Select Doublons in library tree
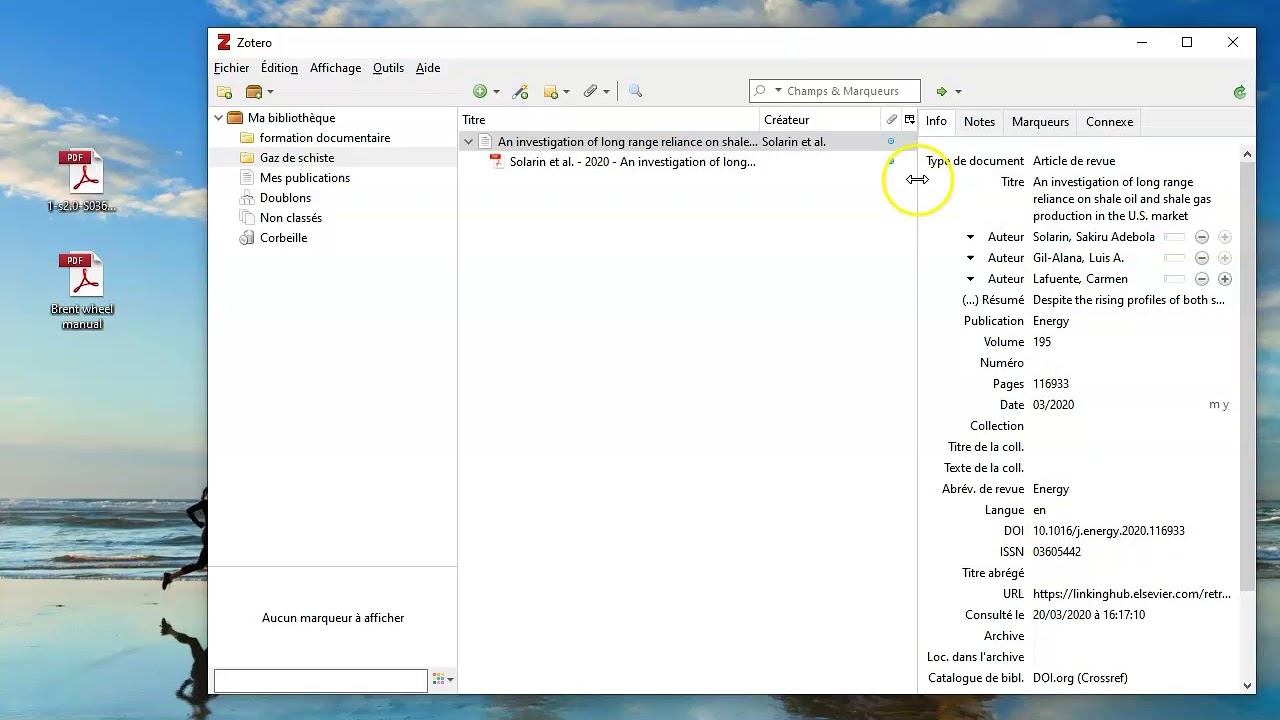The width and height of the screenshot is (1280, 720). click(285, 198)
